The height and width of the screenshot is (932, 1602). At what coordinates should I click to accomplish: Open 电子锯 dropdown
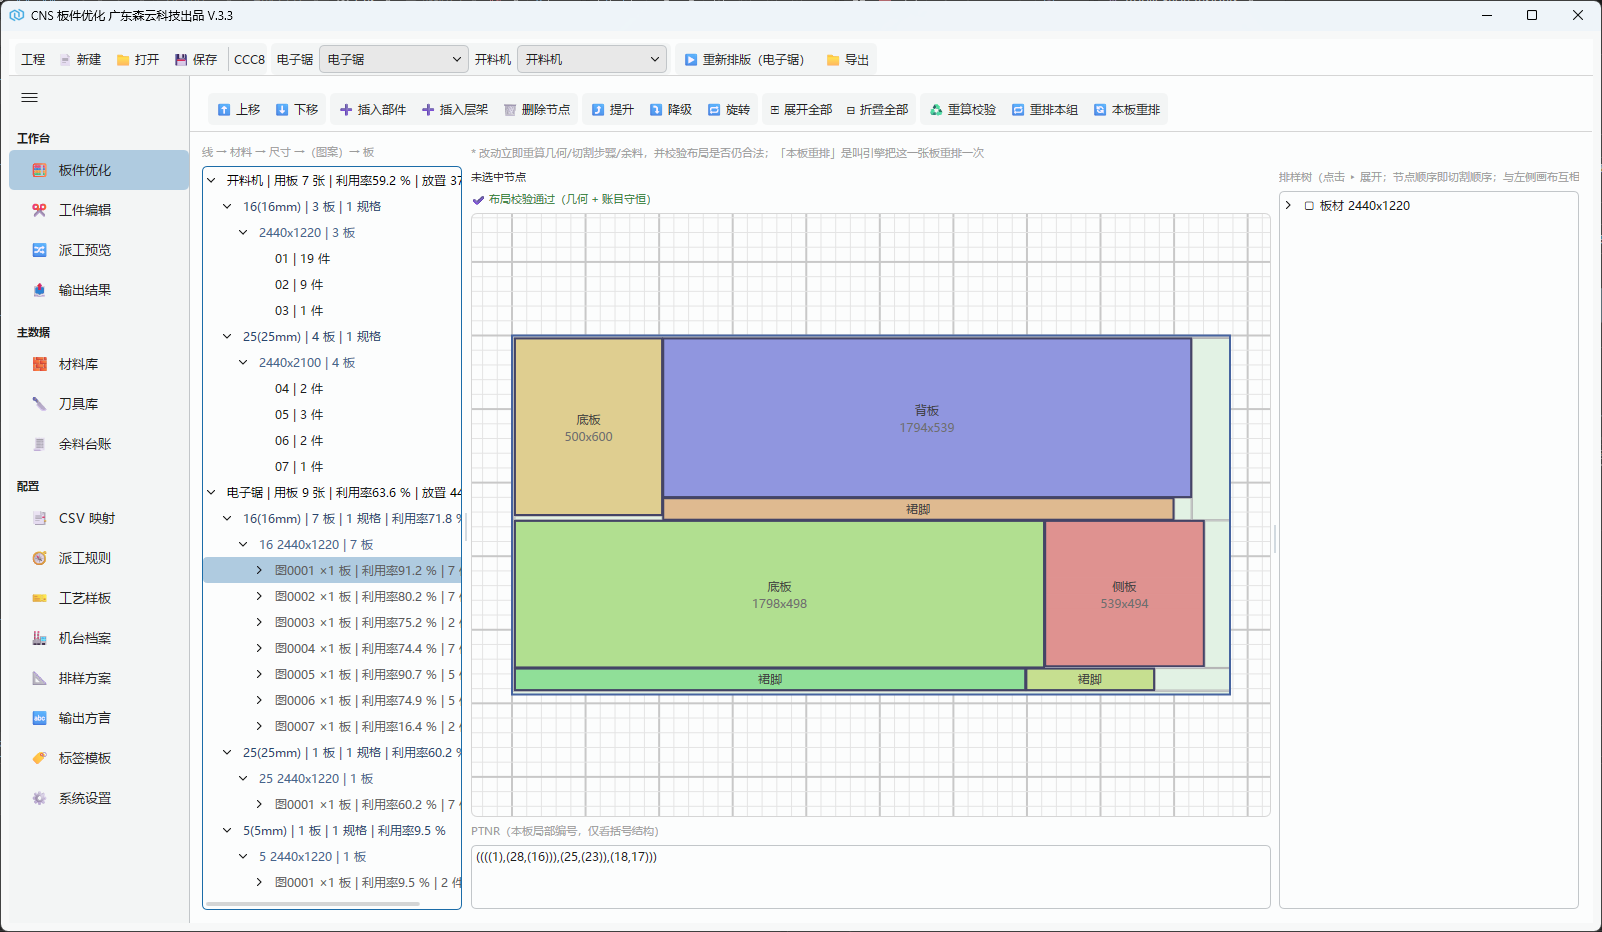pyautogui.click(x=394, y=60)
